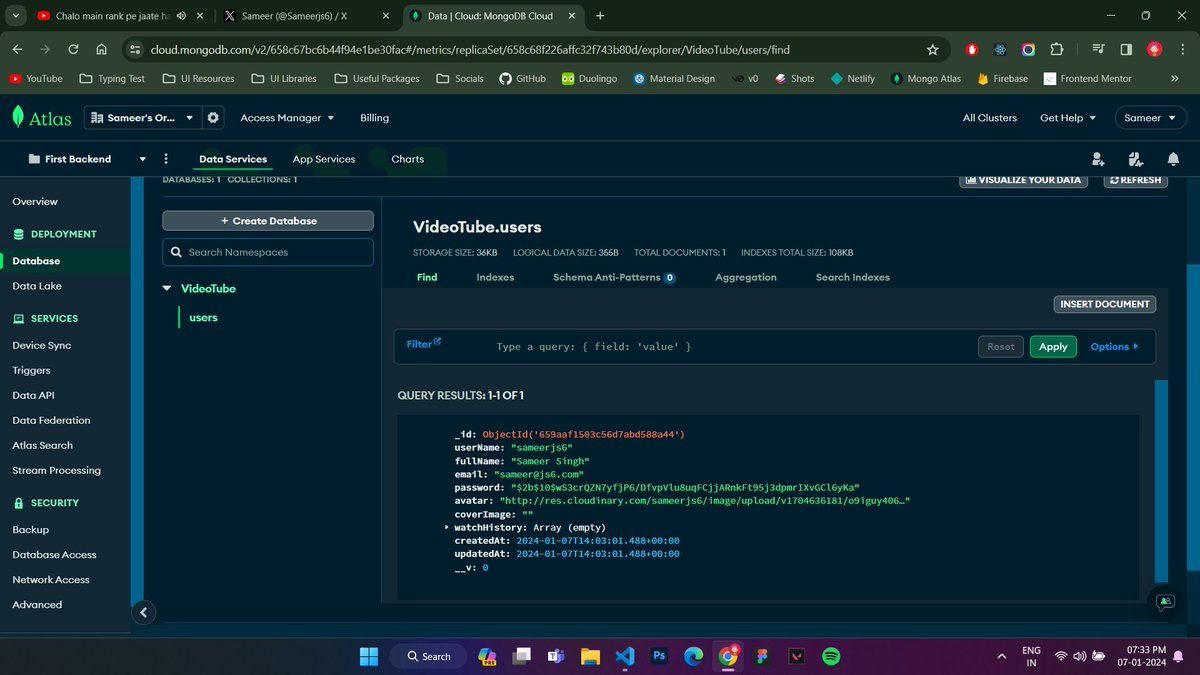Select the users collection in the tree

(203, 318)
